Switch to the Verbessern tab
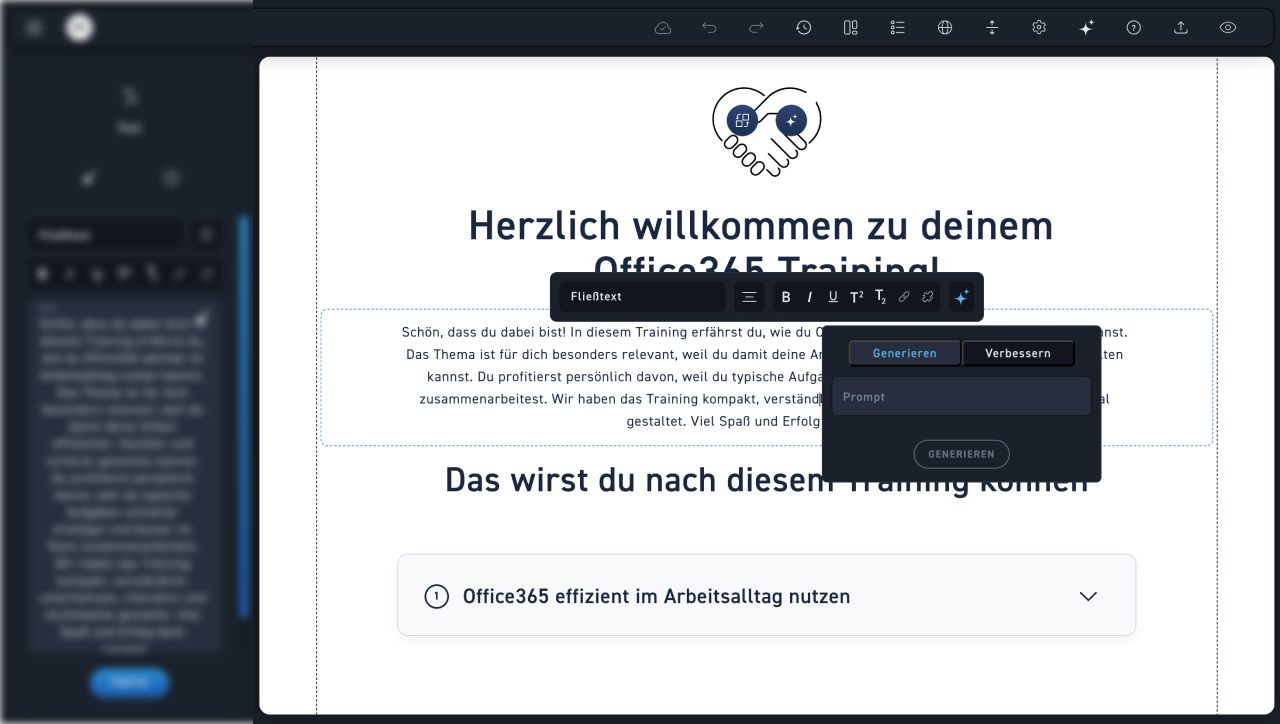The height and width of the screenshot is (724, 1280). [x=1018, y=353]
